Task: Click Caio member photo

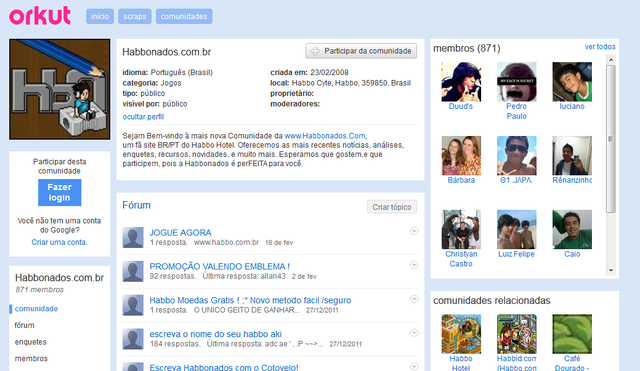Action: (572, 229)
